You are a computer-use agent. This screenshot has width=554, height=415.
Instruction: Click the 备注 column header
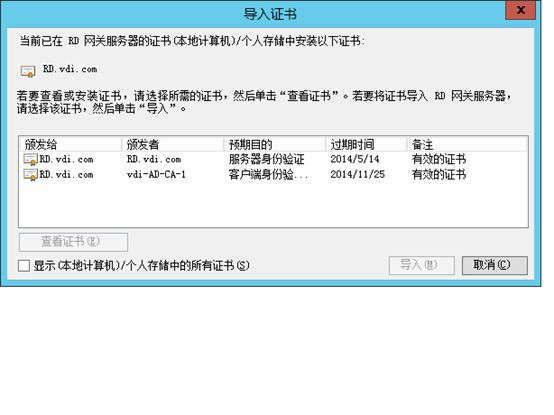[467, 144]
